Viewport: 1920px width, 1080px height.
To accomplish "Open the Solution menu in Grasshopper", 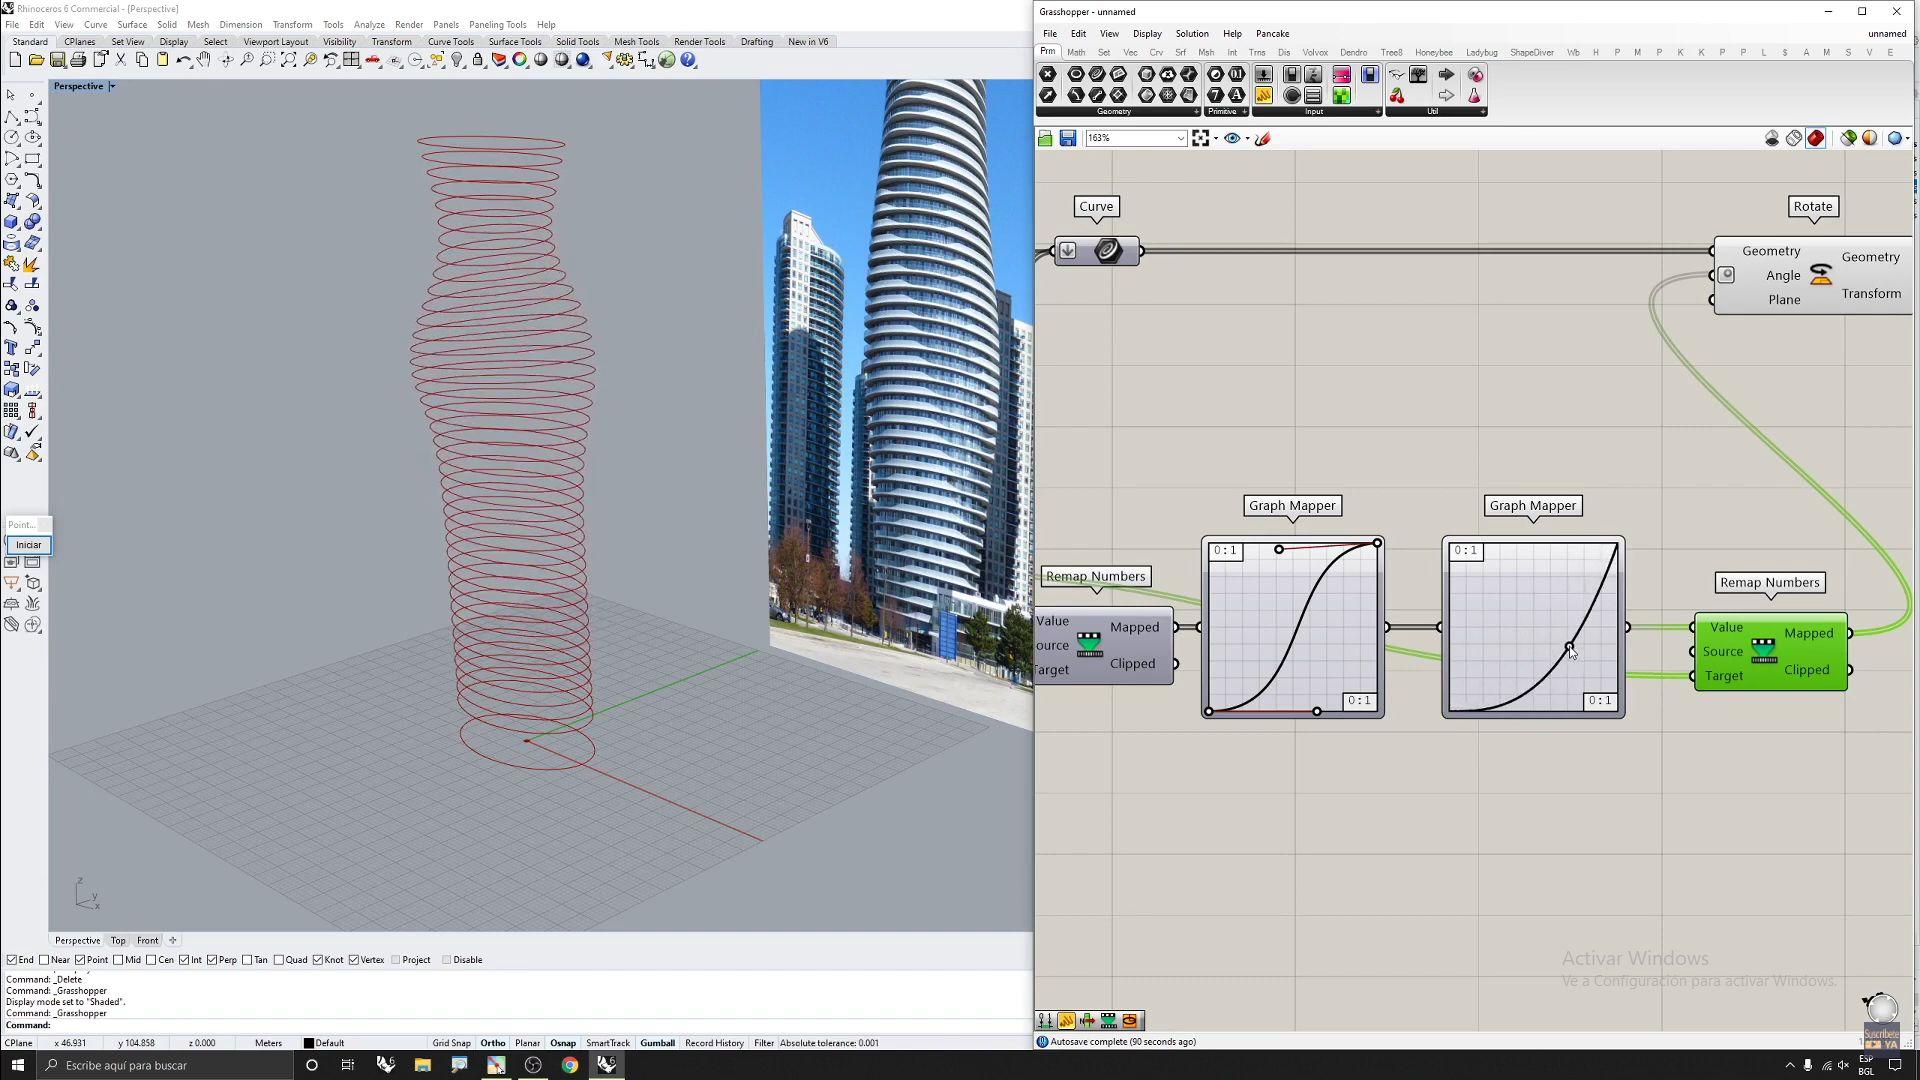I will (x=1191, y=33).
